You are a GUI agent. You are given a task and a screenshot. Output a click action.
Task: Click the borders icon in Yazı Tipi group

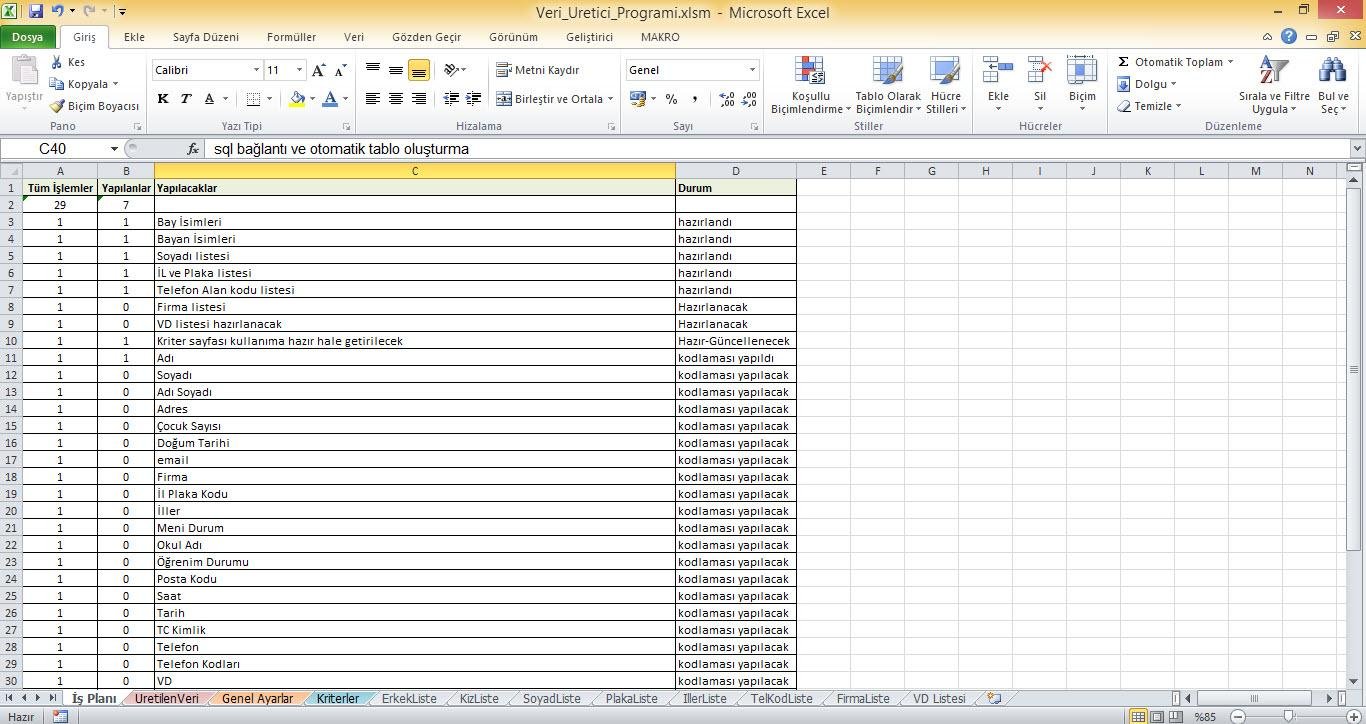pyautogui.click(x=253, y=99)
